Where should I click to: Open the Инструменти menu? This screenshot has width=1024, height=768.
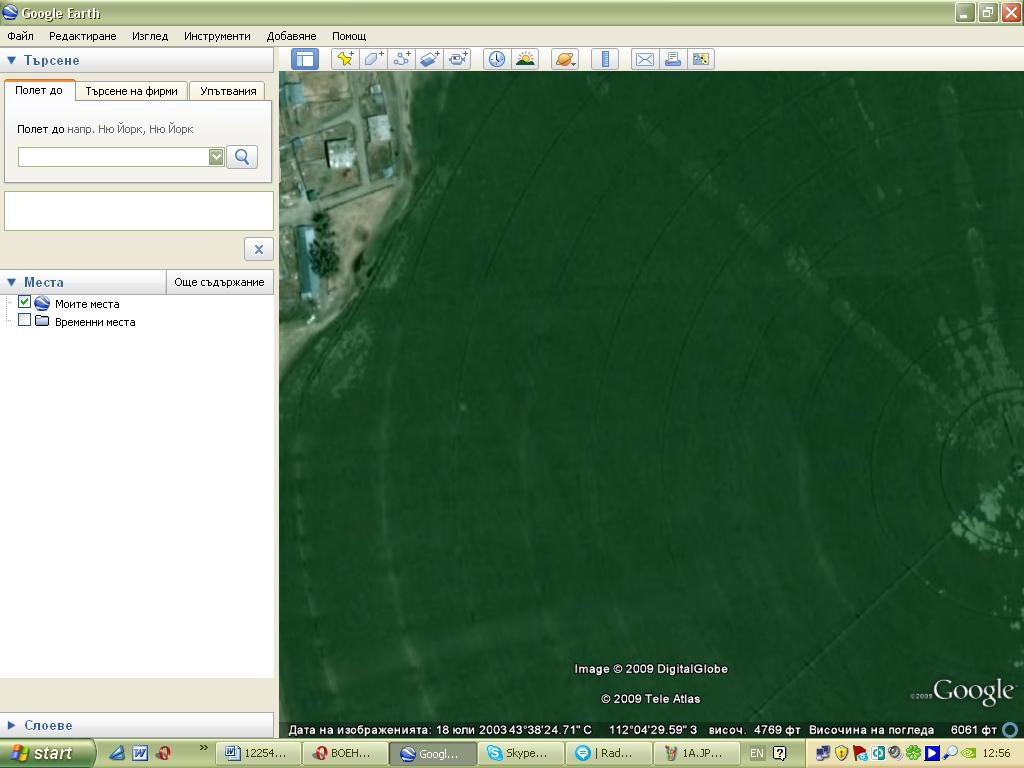click(217, 36)
